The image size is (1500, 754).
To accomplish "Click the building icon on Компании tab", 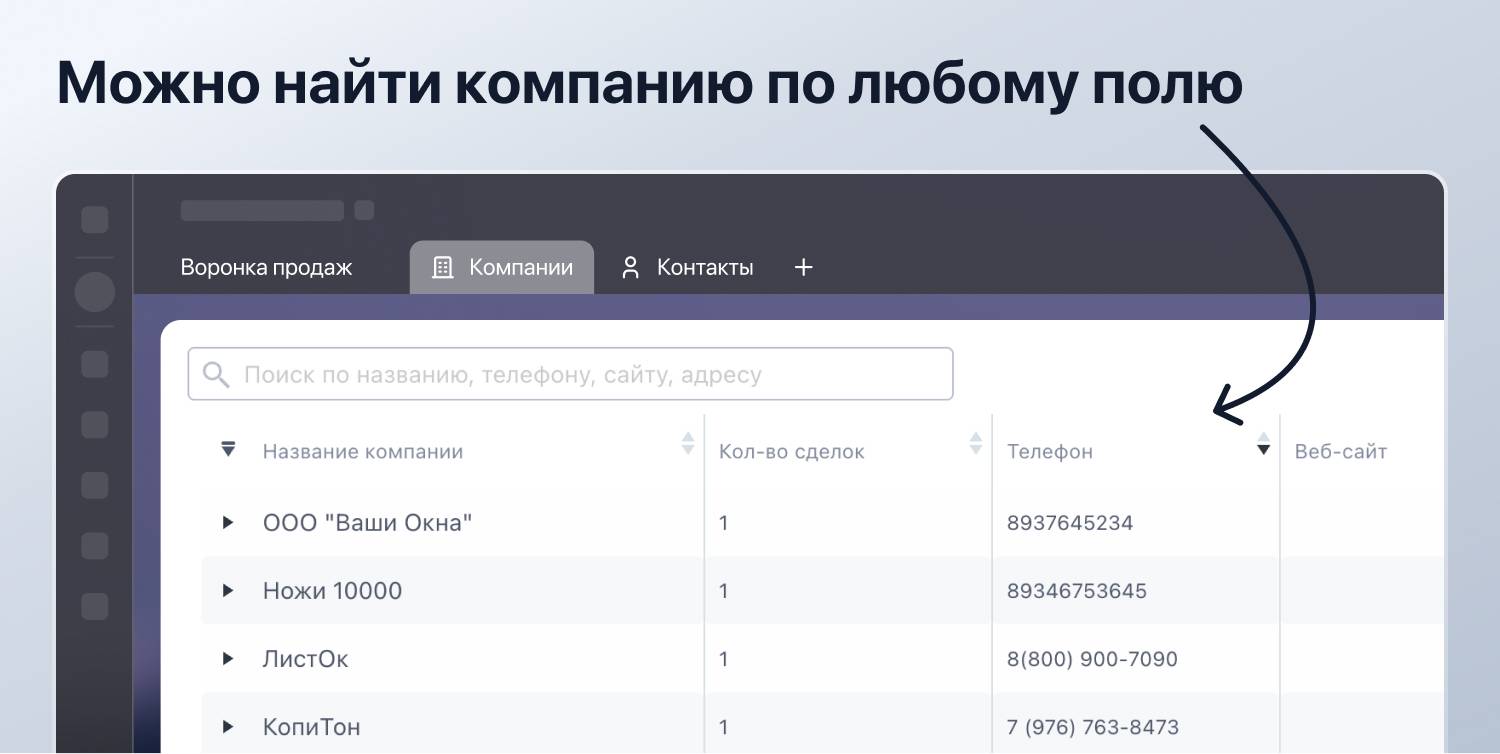I will click(442, 268).
